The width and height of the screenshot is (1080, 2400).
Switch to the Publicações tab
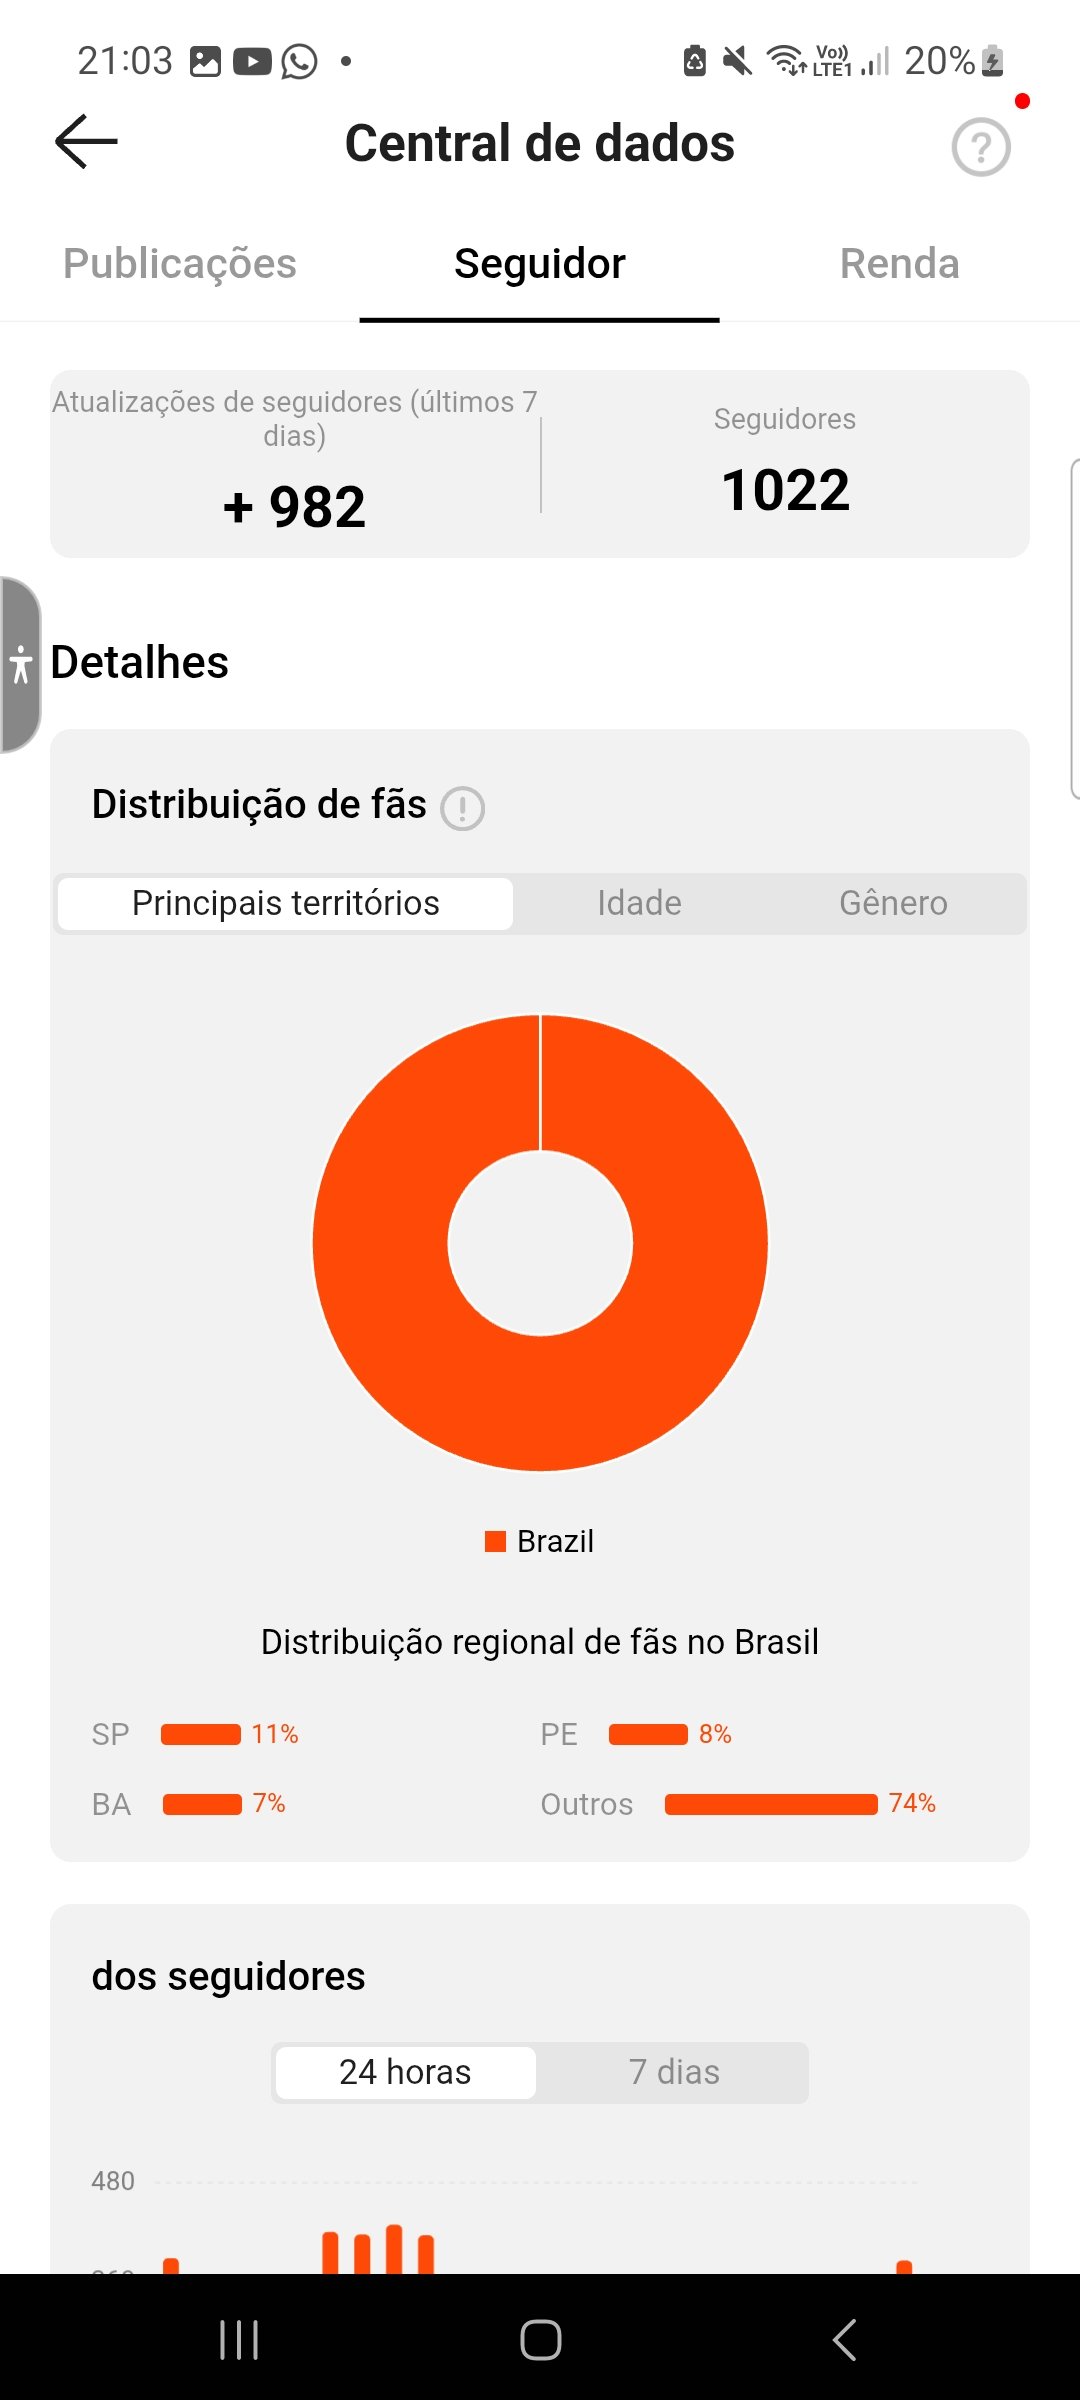point(180,264)
